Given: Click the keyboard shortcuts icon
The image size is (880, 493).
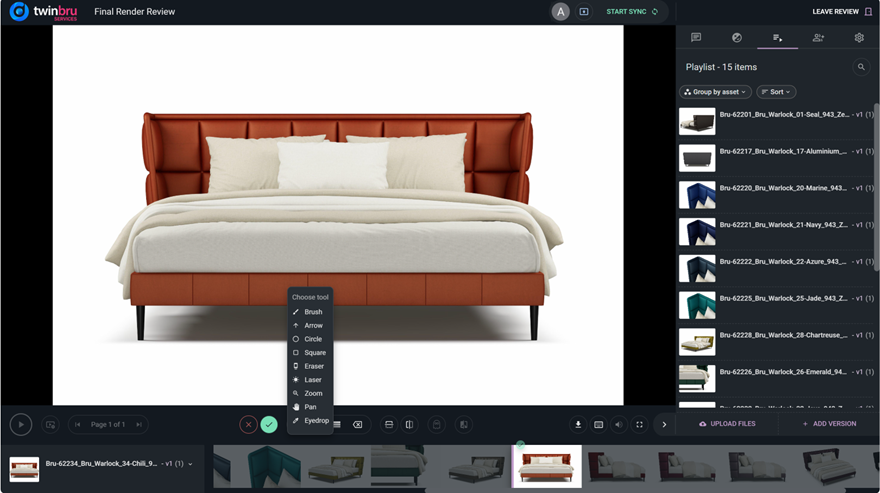Looking at the screenshot, I should click(599, 424).
